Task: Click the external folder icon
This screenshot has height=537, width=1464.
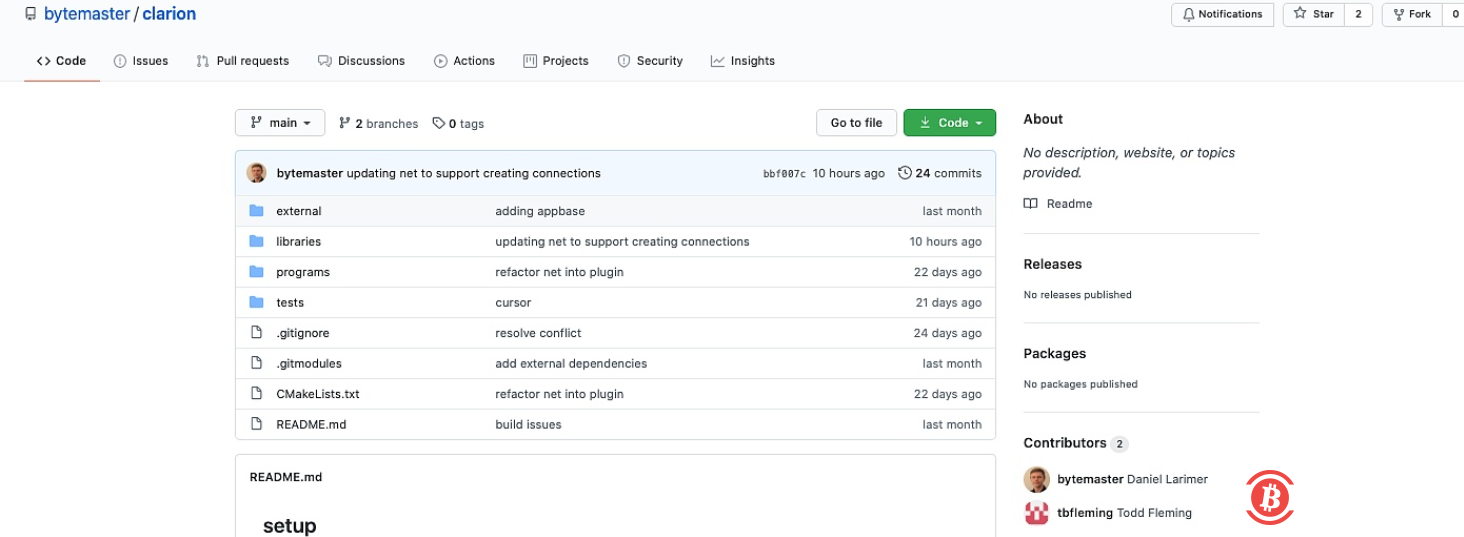Action: pyautogui.click(x=256, y=211)
